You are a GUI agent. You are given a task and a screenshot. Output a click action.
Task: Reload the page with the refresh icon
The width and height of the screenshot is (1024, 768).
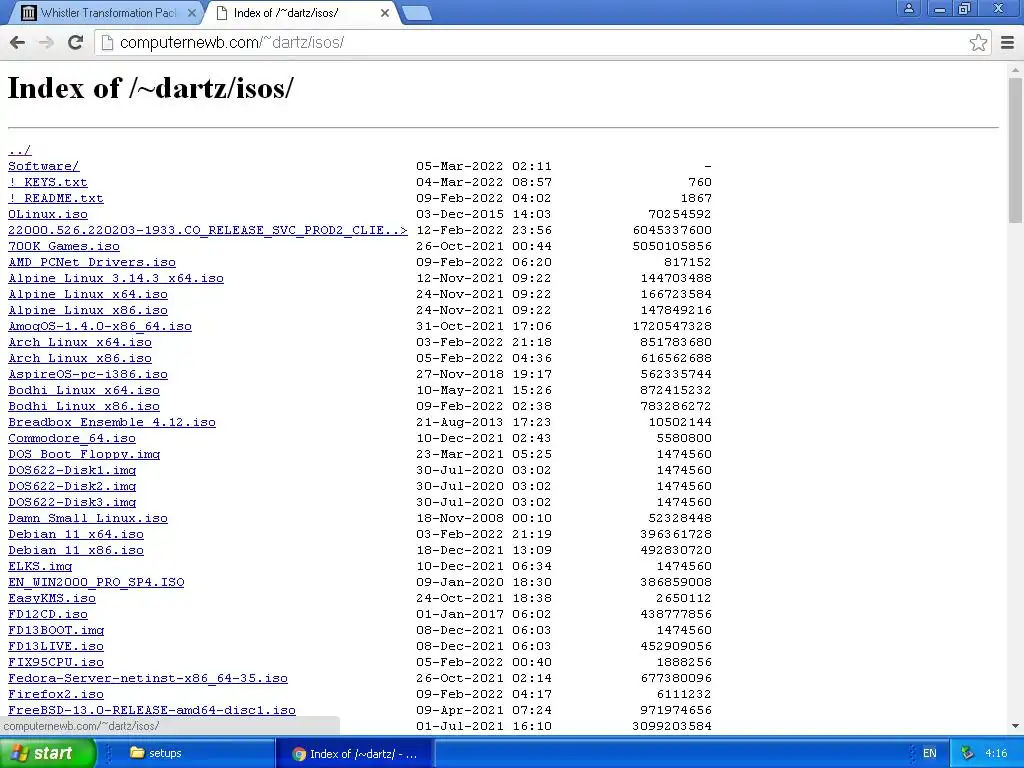pyautogui.click(x=75, y=42)
